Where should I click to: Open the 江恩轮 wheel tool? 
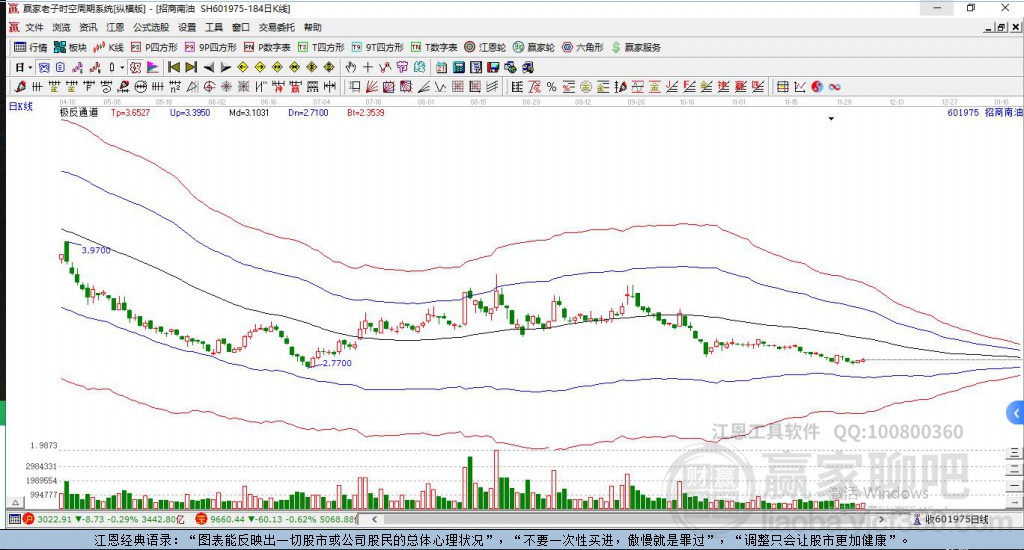click(485, 47)
